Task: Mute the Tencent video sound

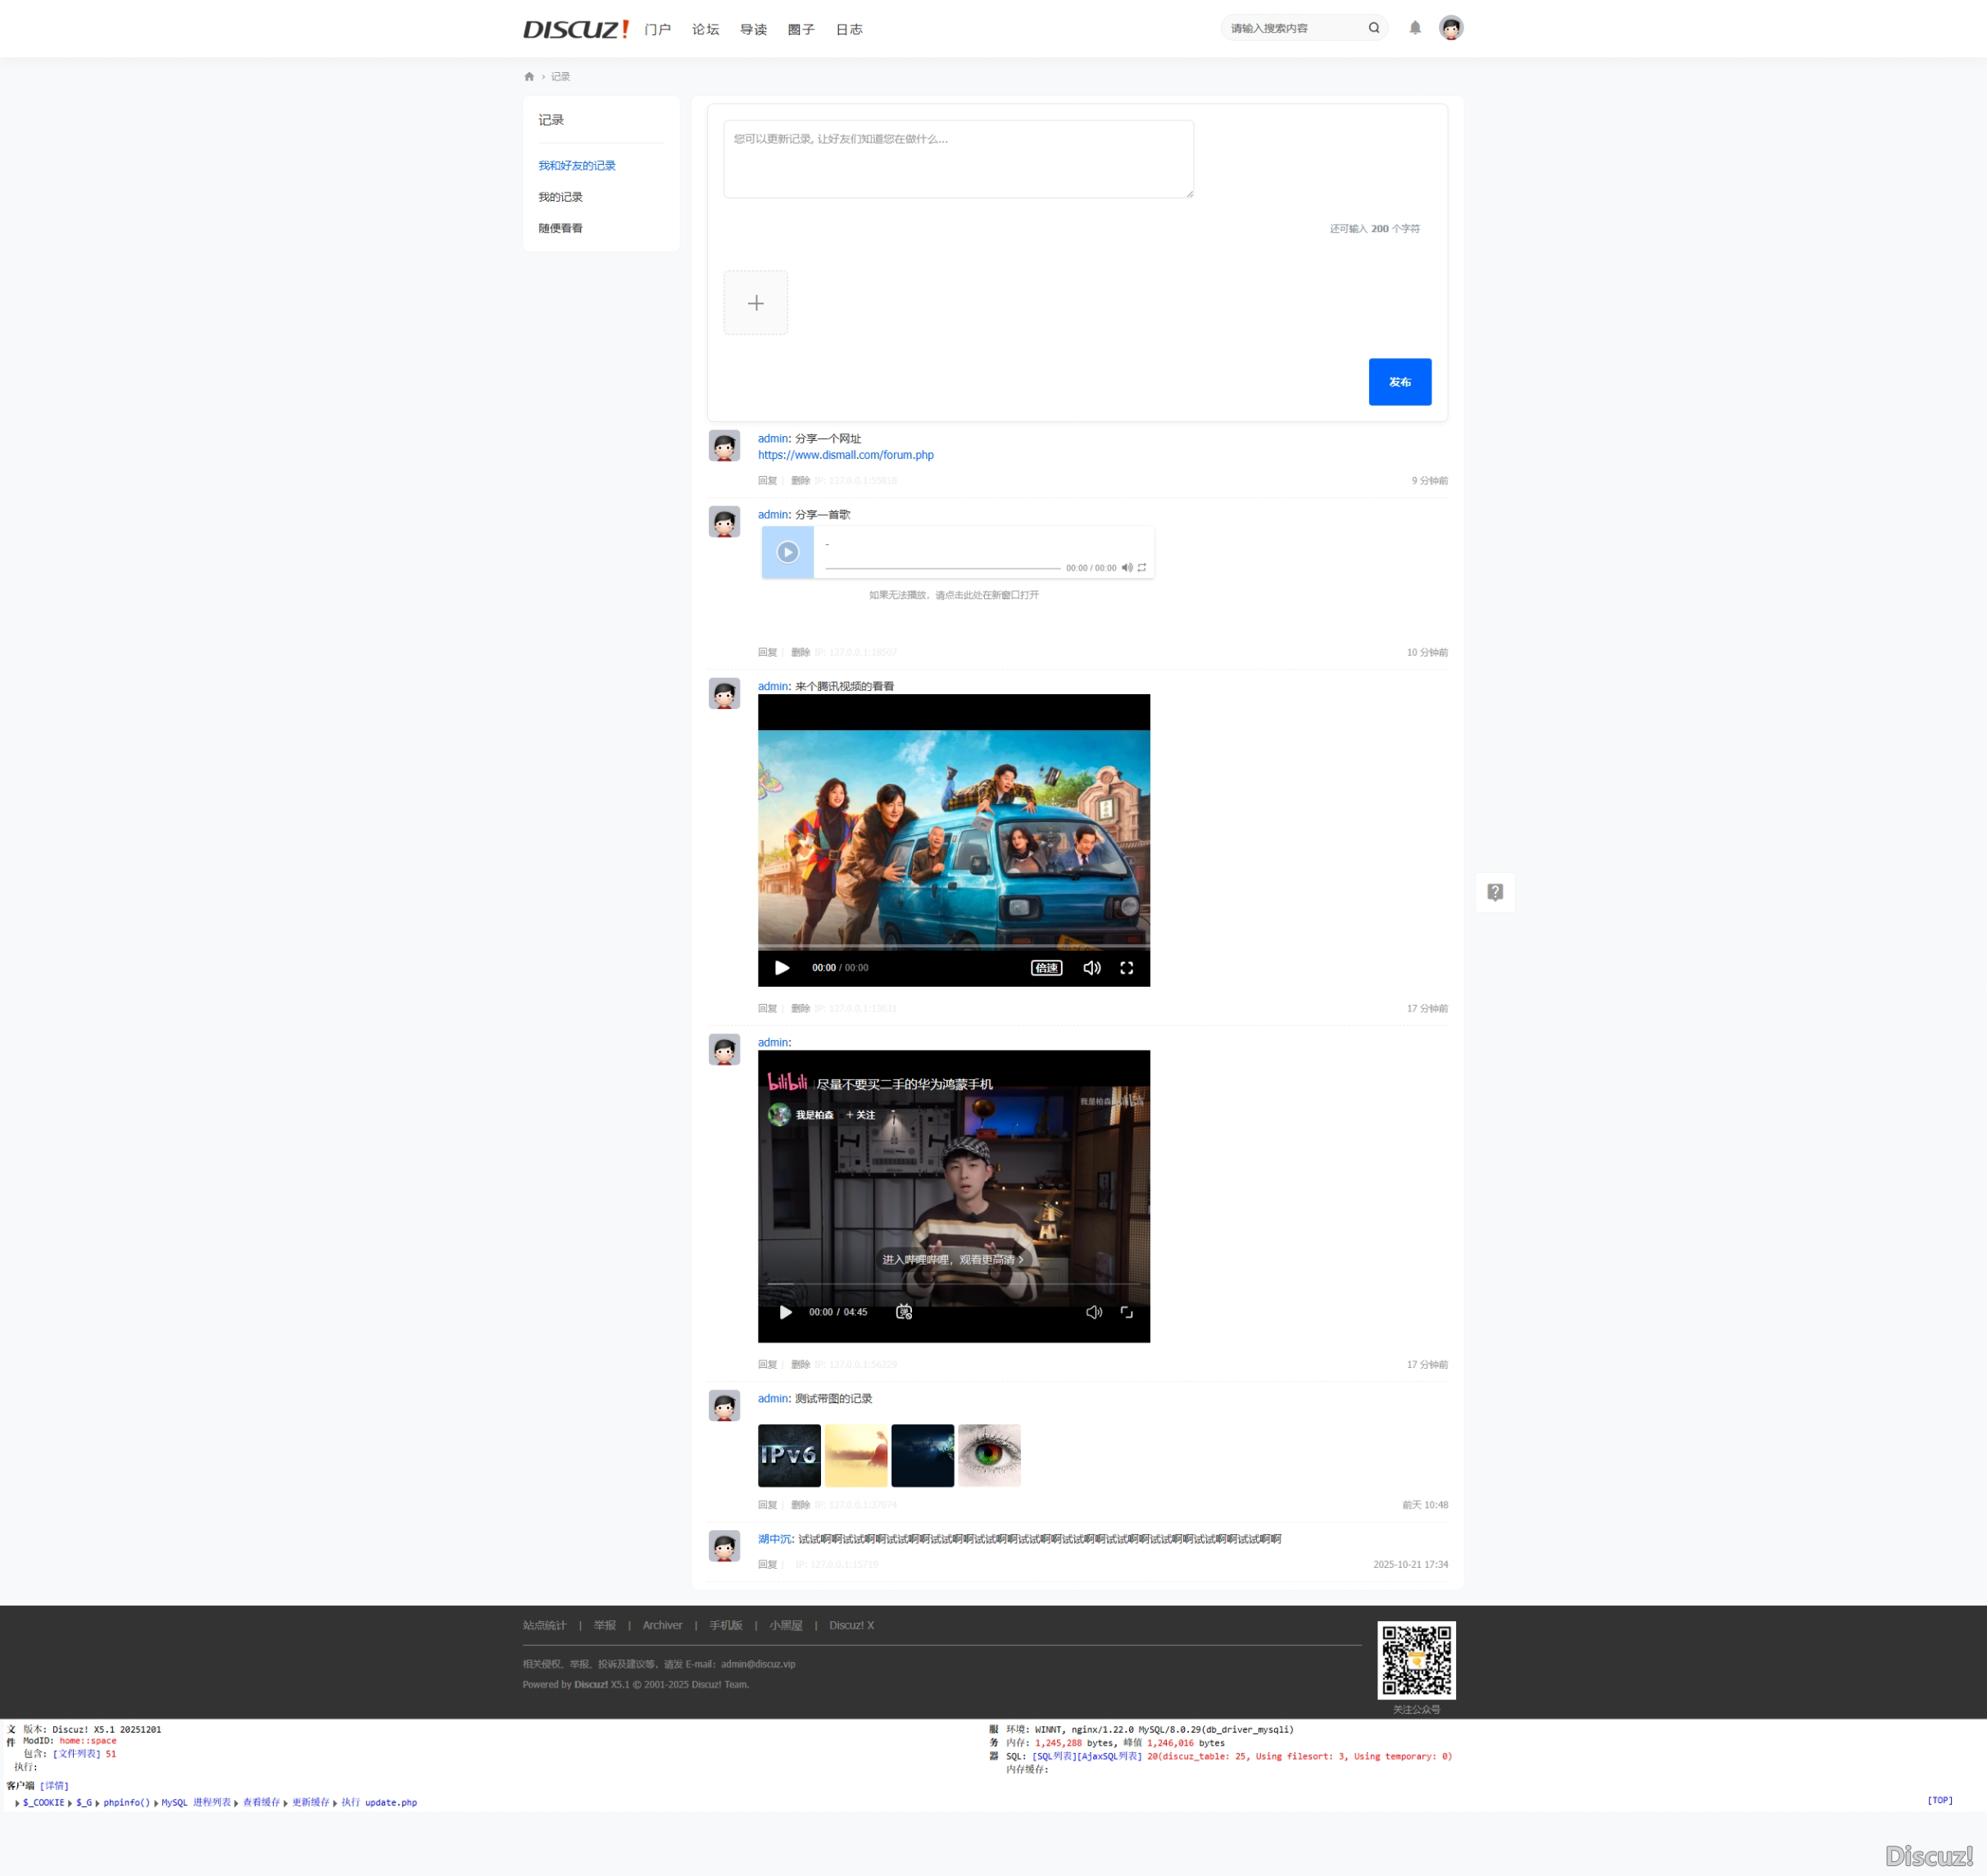Action: pos(1091,968)
